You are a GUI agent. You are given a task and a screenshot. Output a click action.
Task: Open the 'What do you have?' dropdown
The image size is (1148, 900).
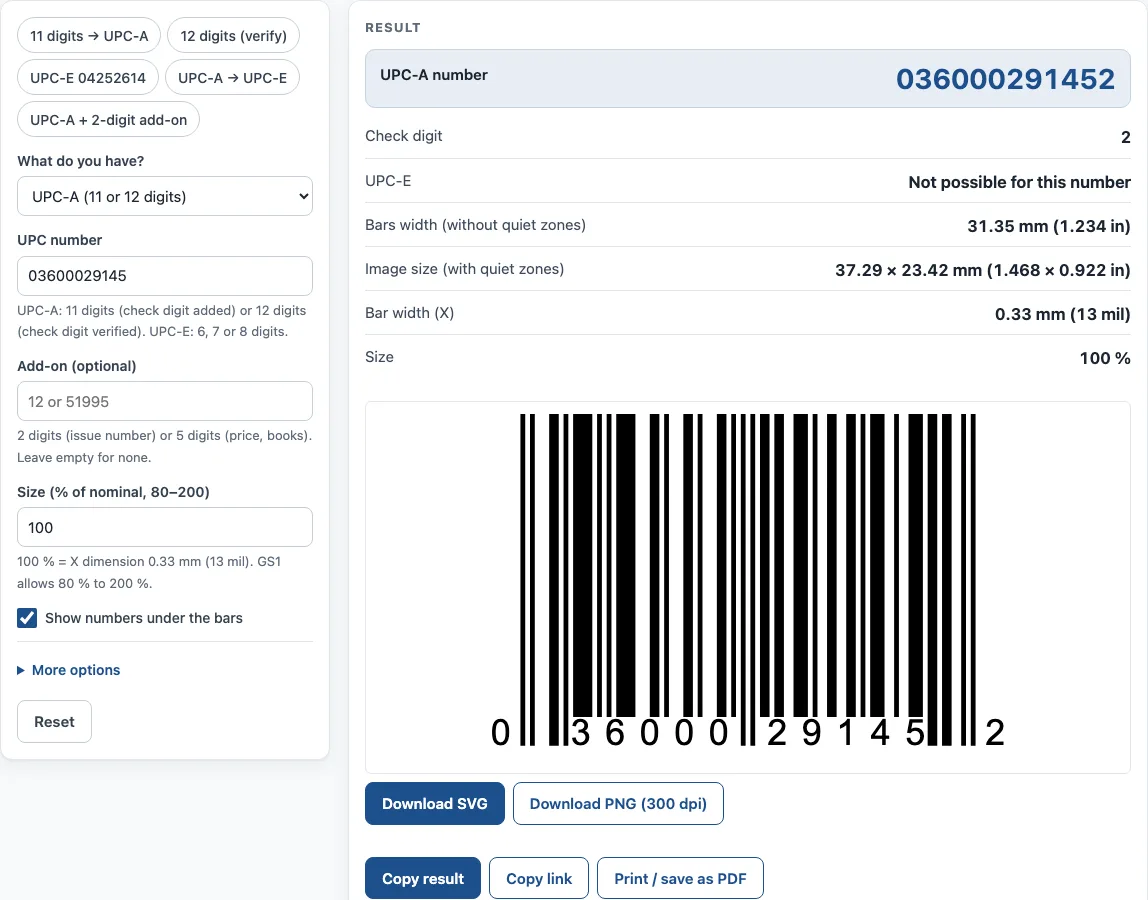pyautogui.click(x=165, y=196)
